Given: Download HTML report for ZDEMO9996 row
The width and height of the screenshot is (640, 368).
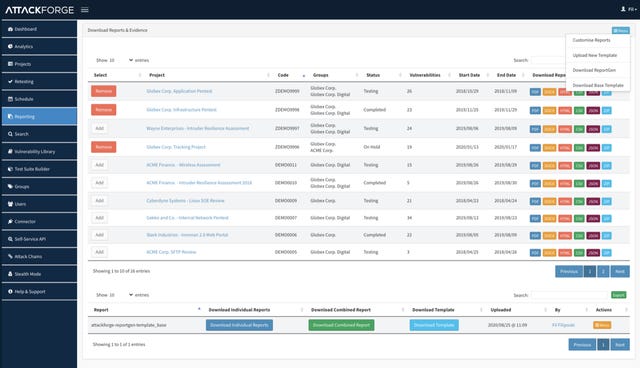Looking at the screenshot, I should (x=565, y=148).
